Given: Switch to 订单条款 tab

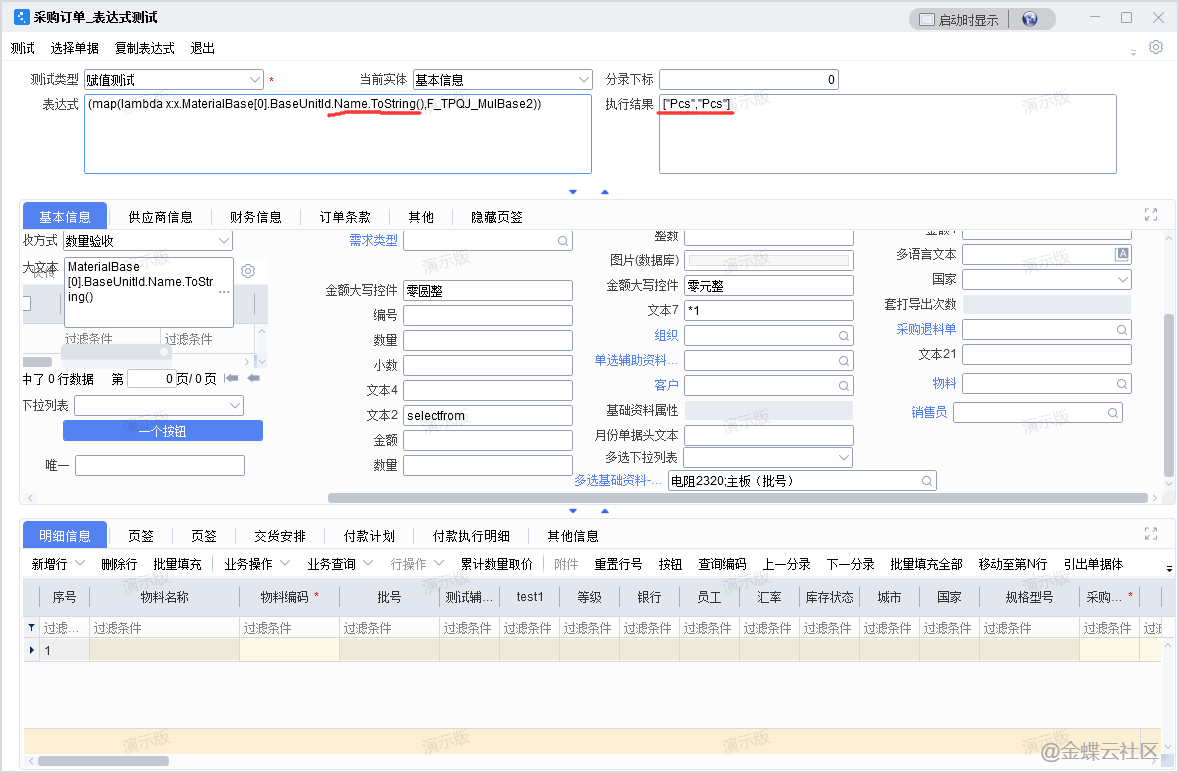Looking at the screenshot, I should pyautogui.click(x=344, y=217).
